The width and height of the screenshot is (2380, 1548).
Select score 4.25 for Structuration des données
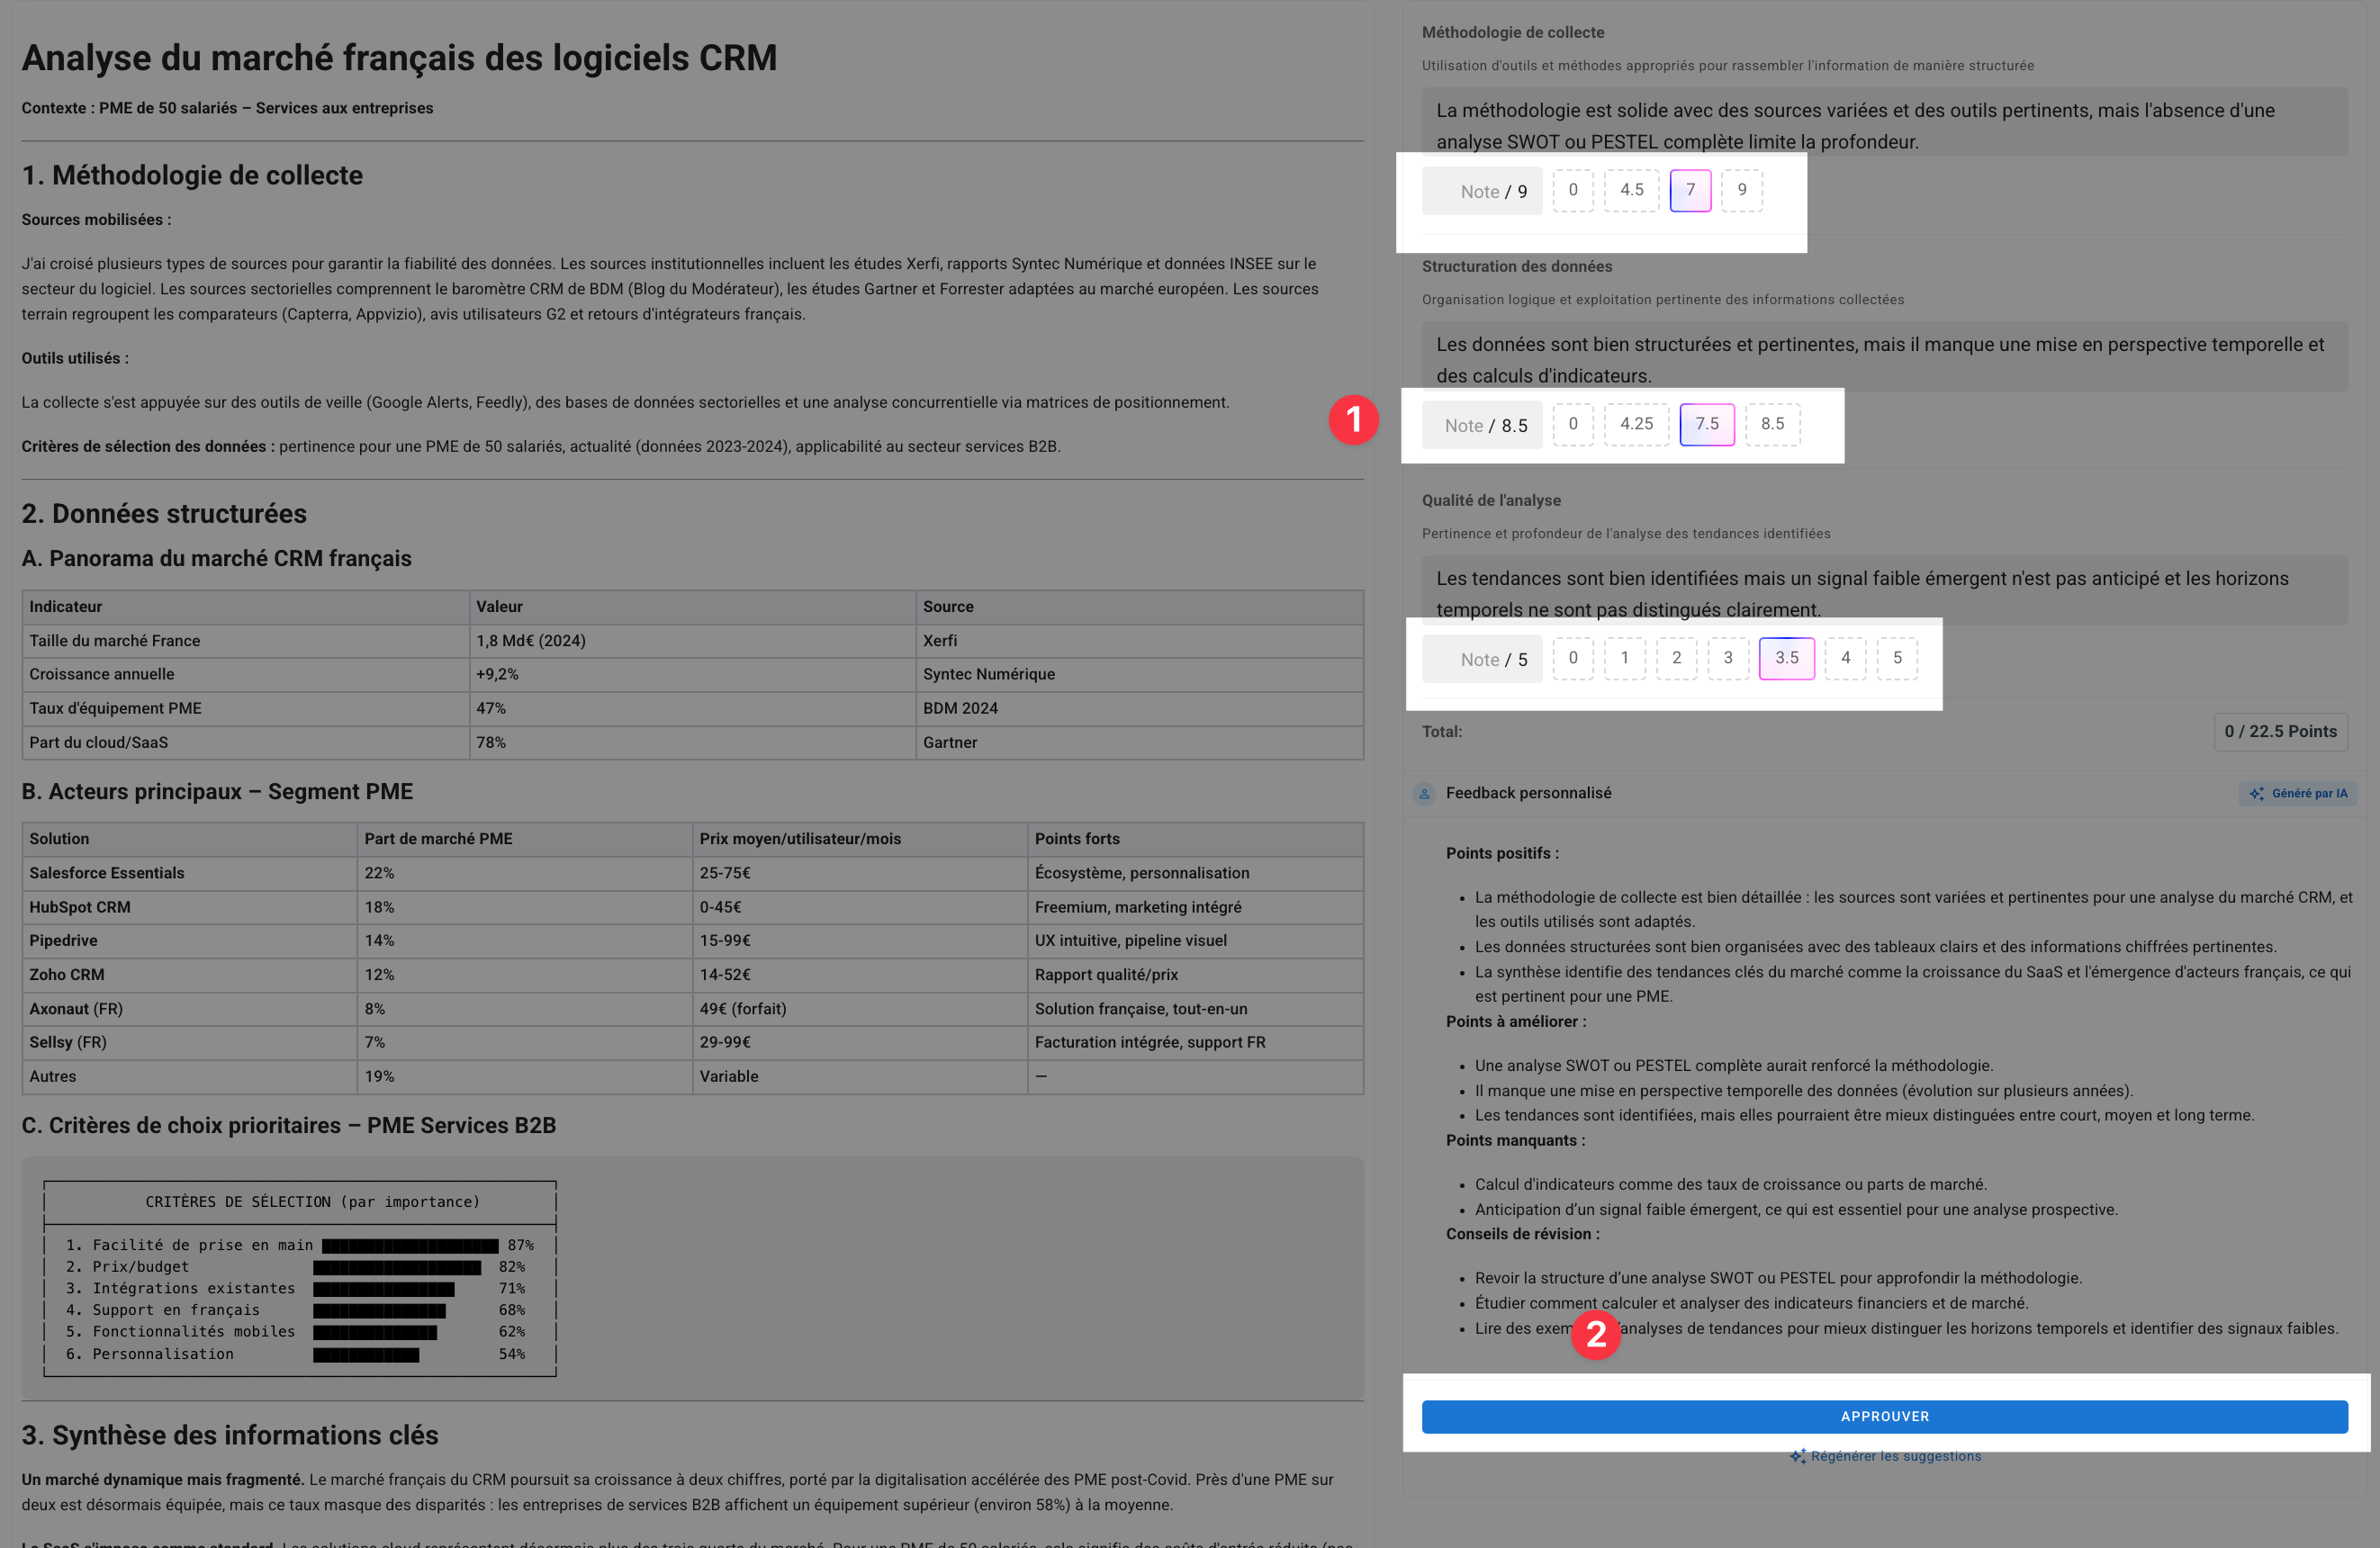[x=1637, y=424]
